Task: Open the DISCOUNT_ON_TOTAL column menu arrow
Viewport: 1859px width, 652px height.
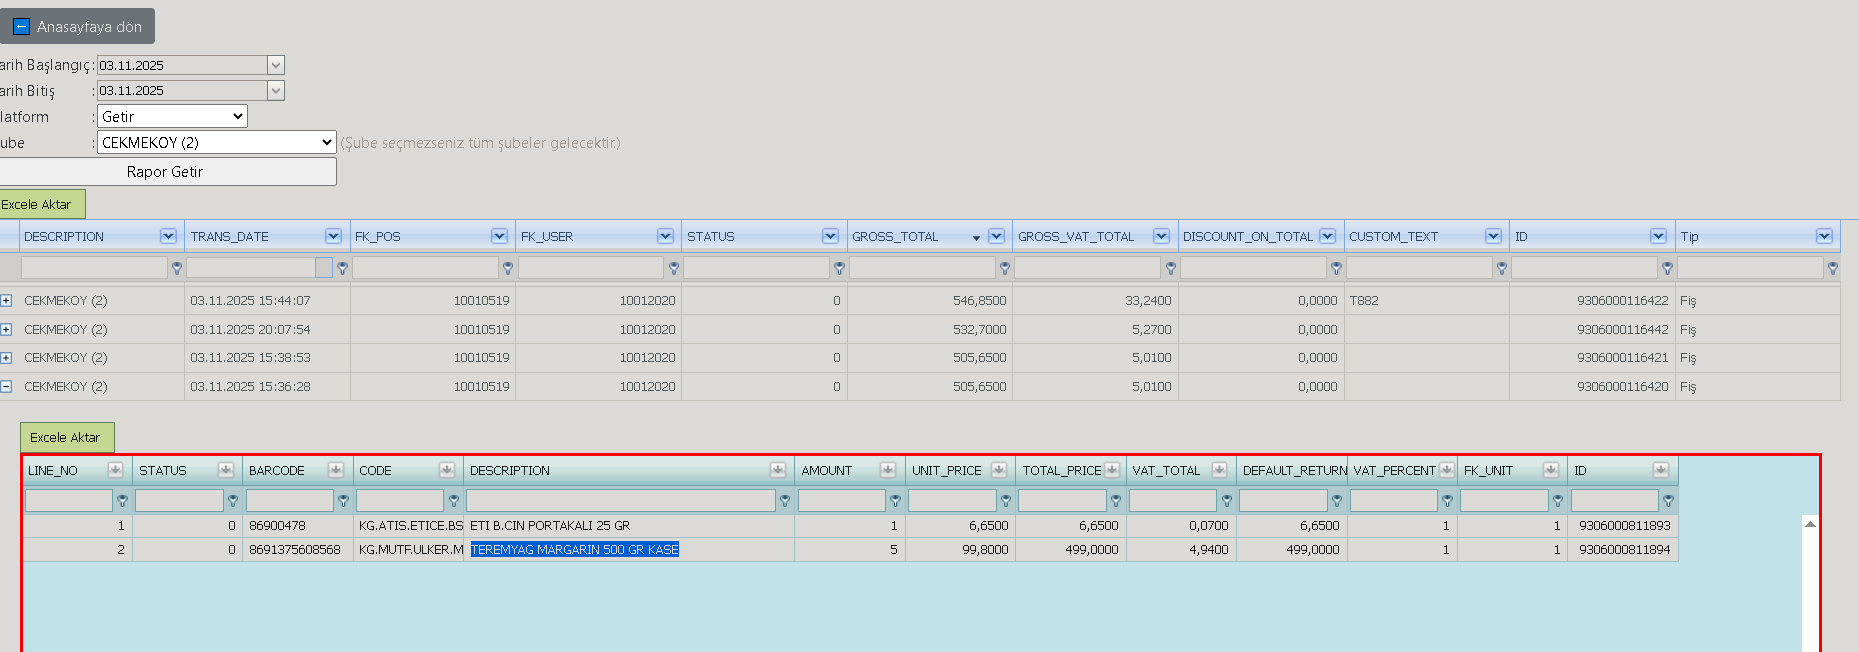Action: tap(1327, 236)
